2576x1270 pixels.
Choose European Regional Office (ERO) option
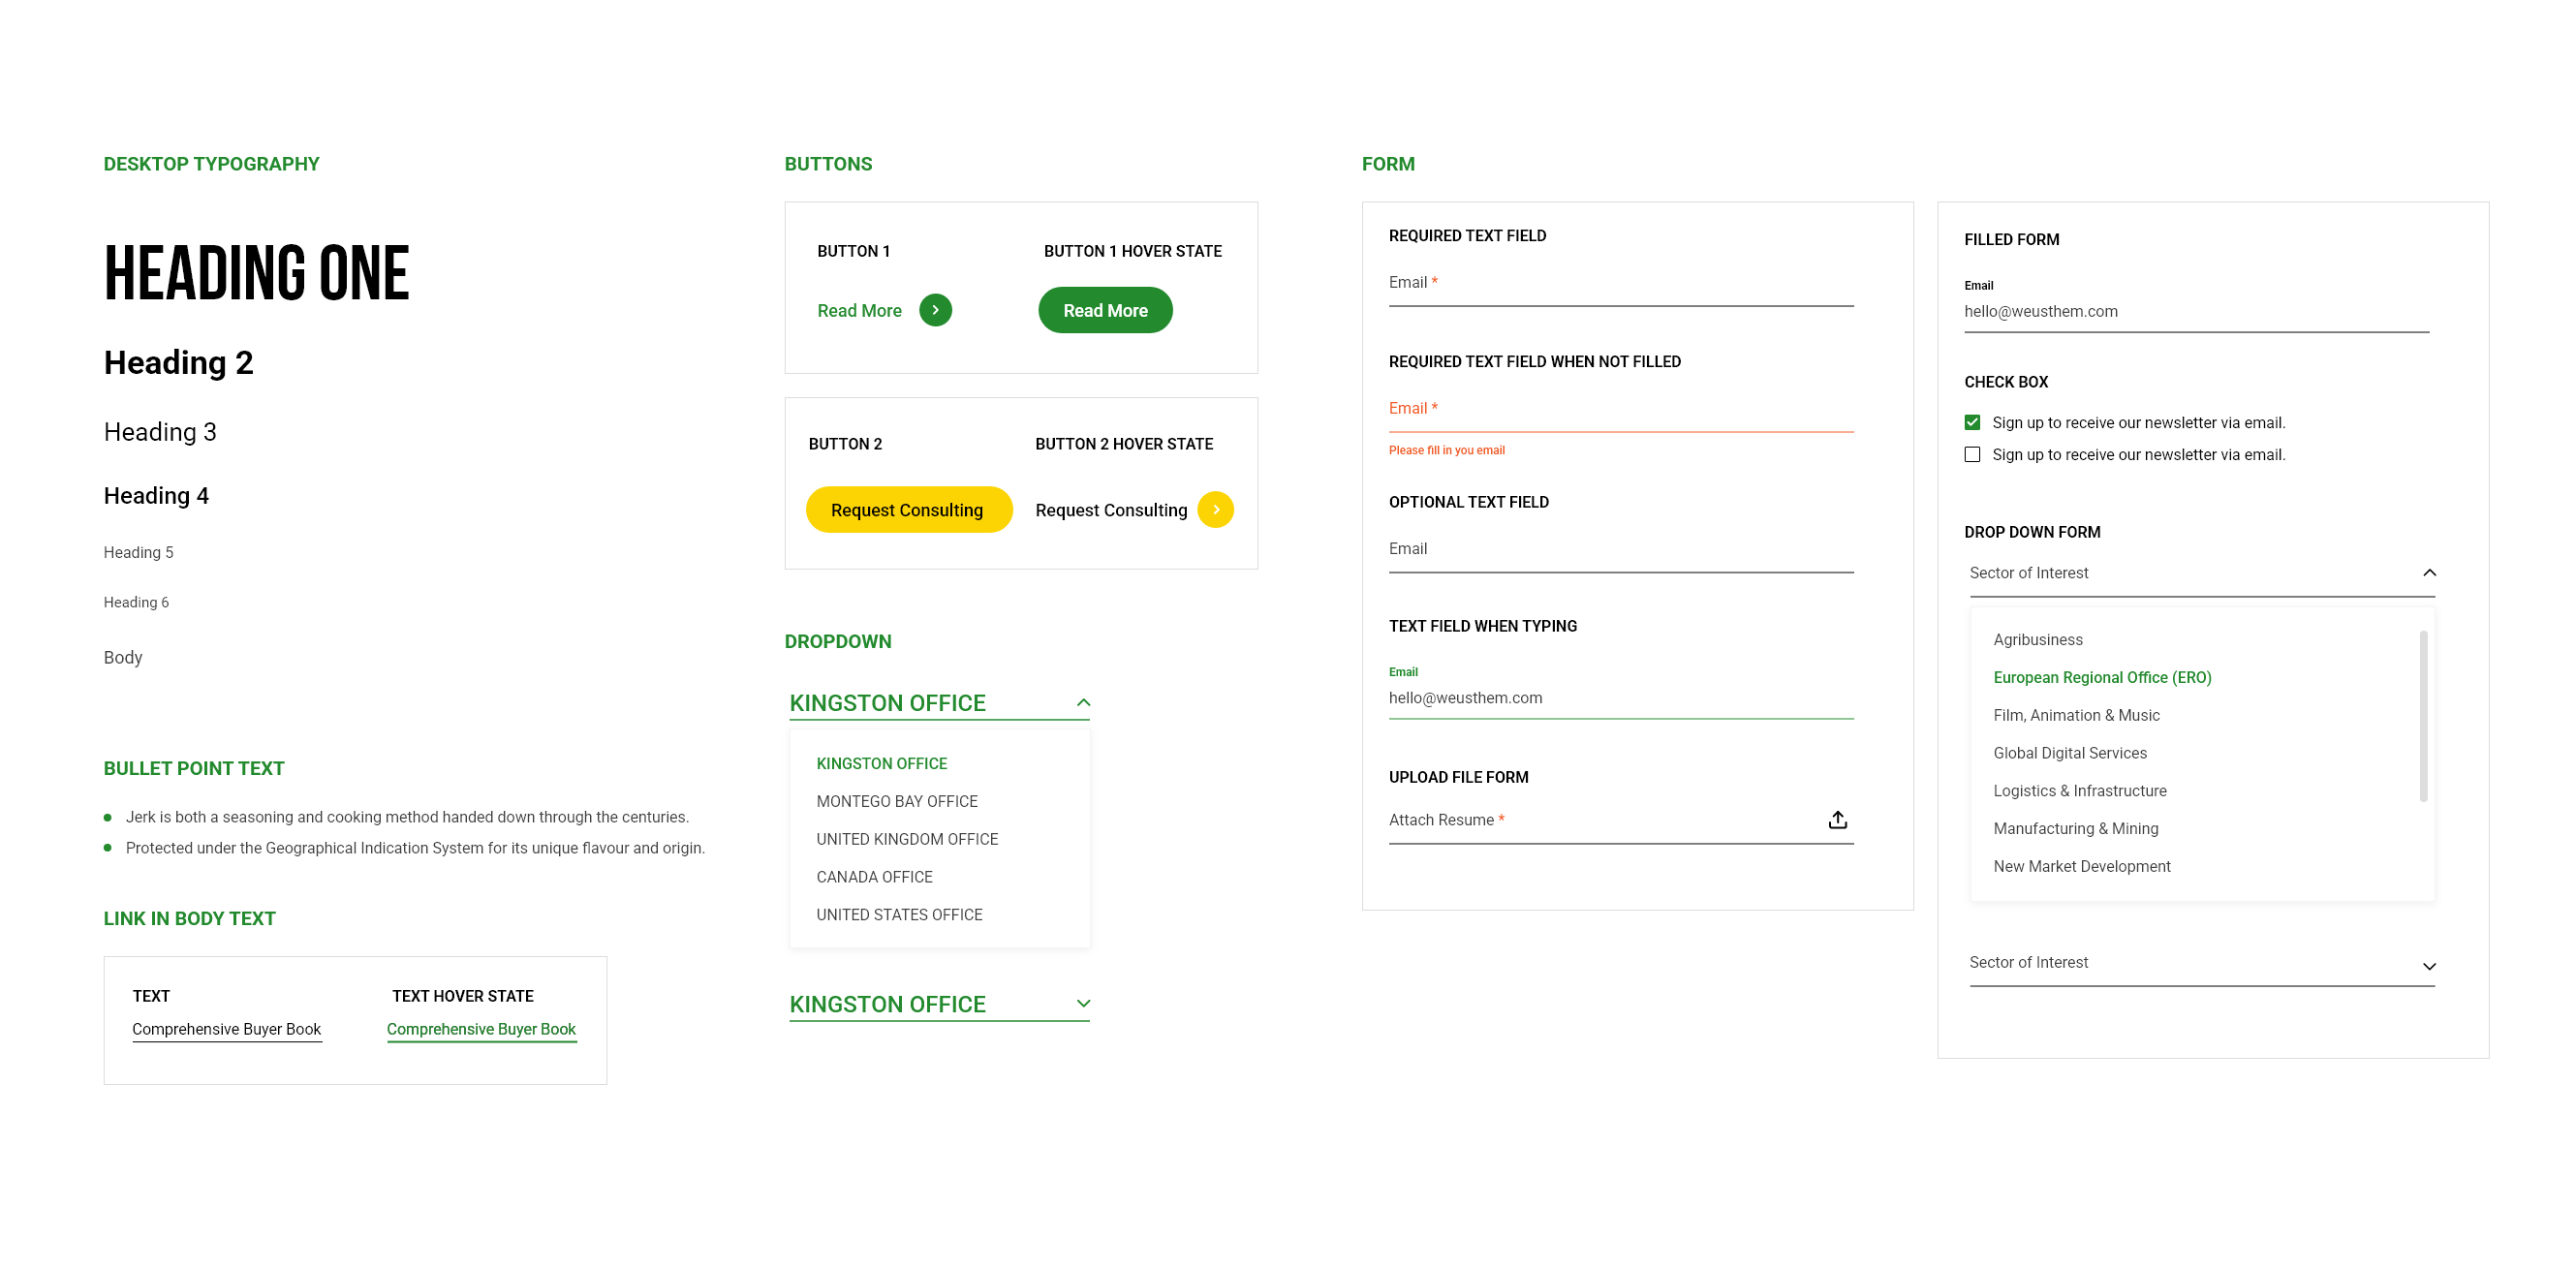(2101, 678)
